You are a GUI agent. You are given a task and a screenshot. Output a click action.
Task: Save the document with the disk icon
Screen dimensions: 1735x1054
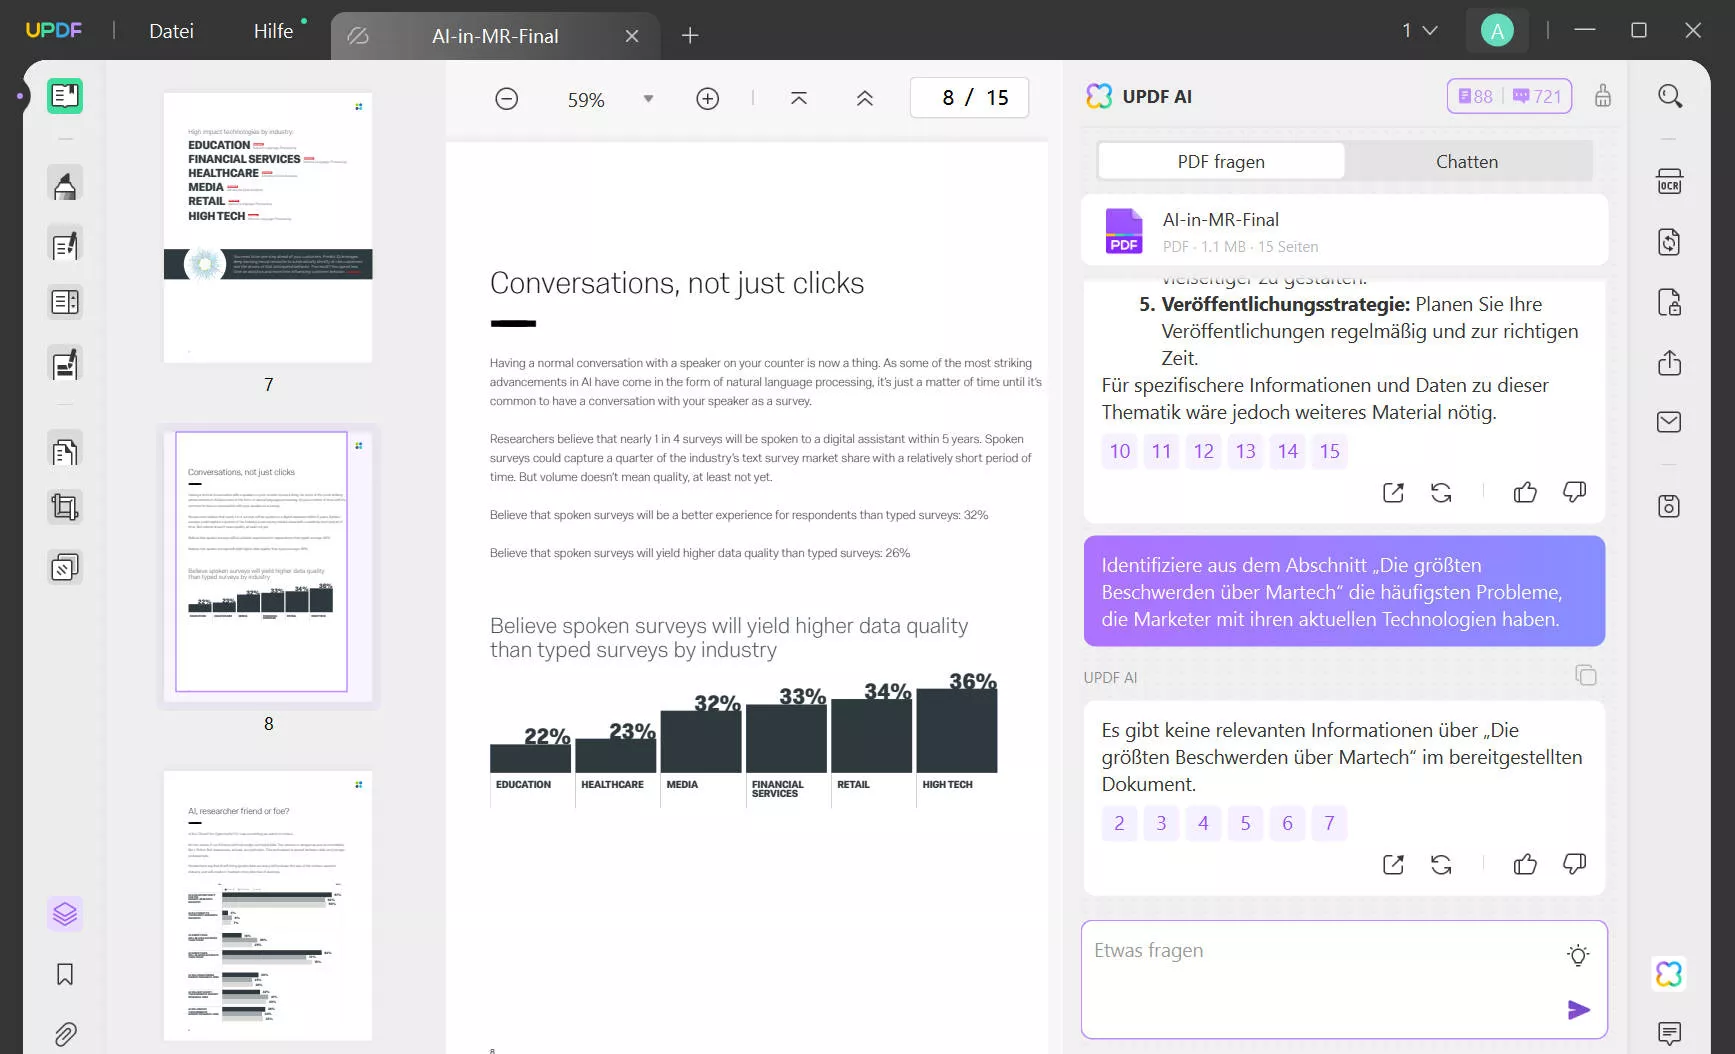pyautogui.click(x=1670, y=506)
